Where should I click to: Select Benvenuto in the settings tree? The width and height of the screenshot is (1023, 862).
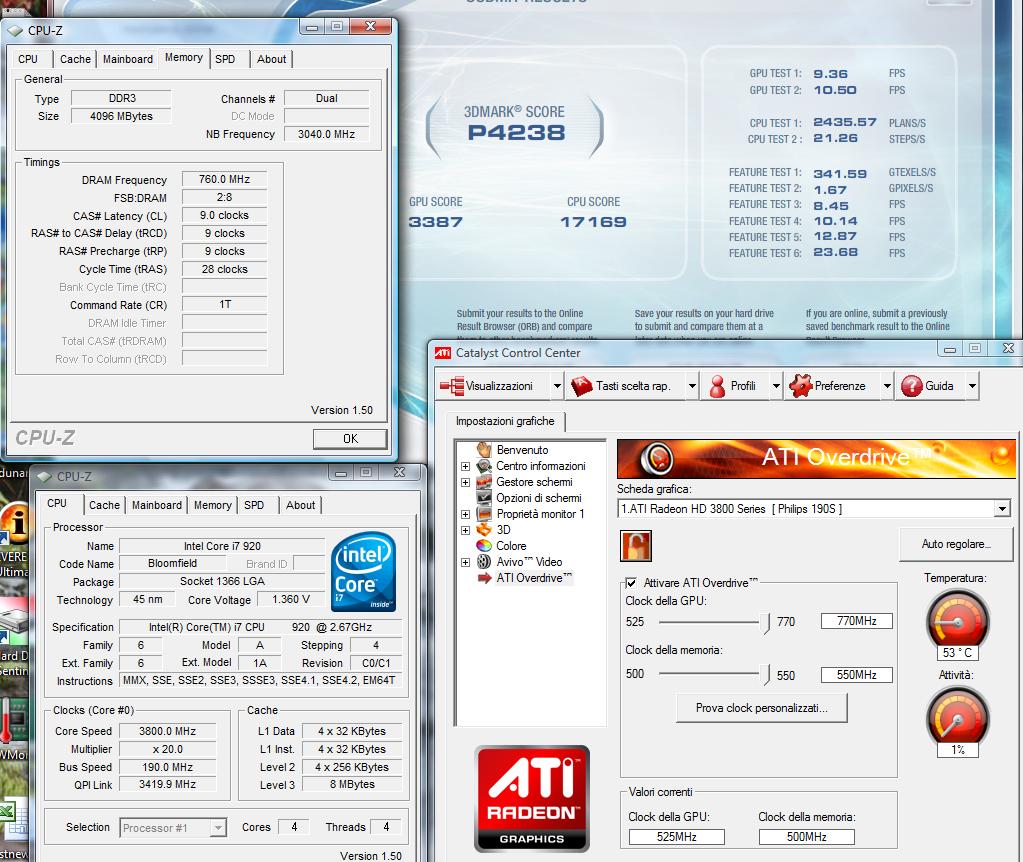pos(522,450)
